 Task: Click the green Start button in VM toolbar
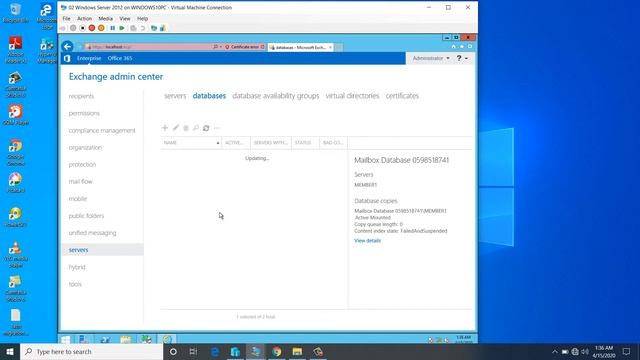pyautogui.click(x=122, y=28)
